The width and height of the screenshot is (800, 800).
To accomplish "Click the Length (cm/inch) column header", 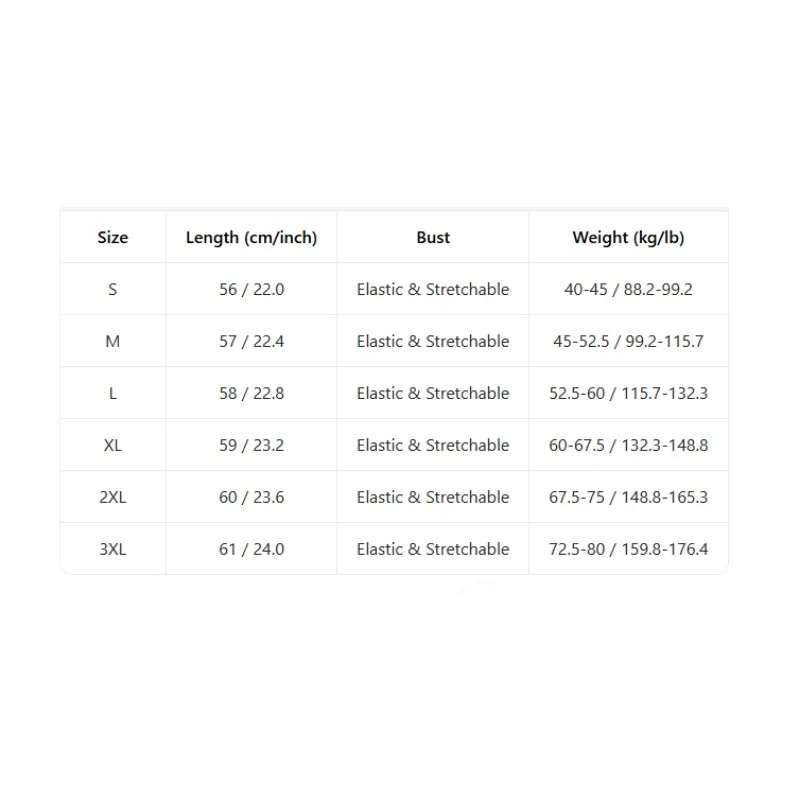I will [252, 238].
